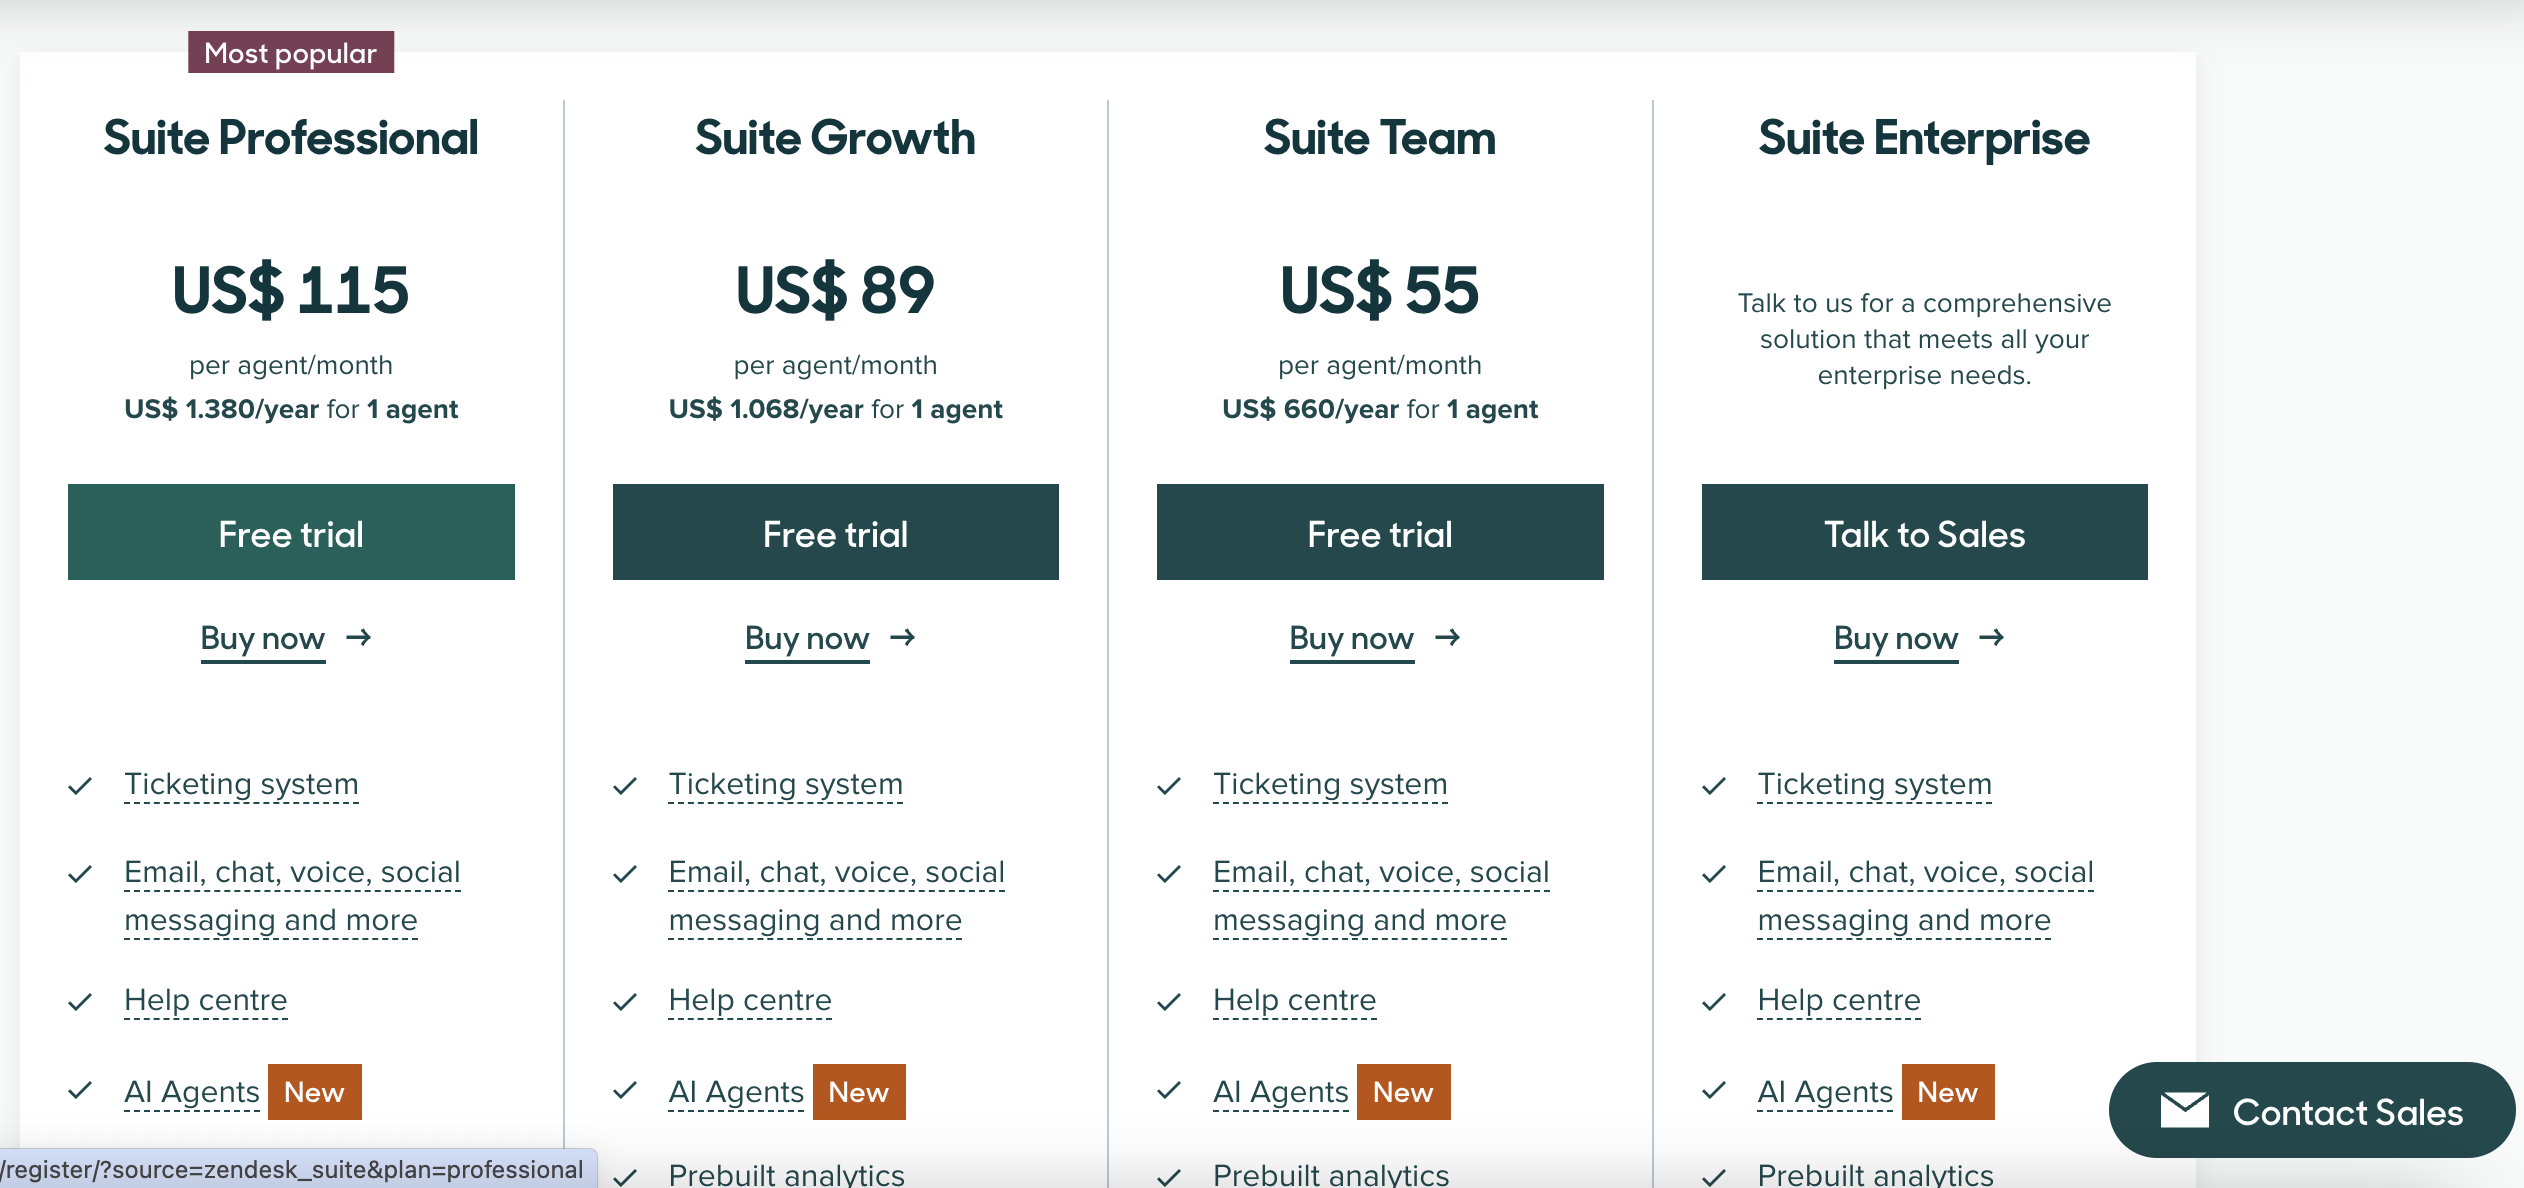Click the arrow beside Suite Growth Buy now
Screen dimensions: 2524x1188
click(904, 638)
